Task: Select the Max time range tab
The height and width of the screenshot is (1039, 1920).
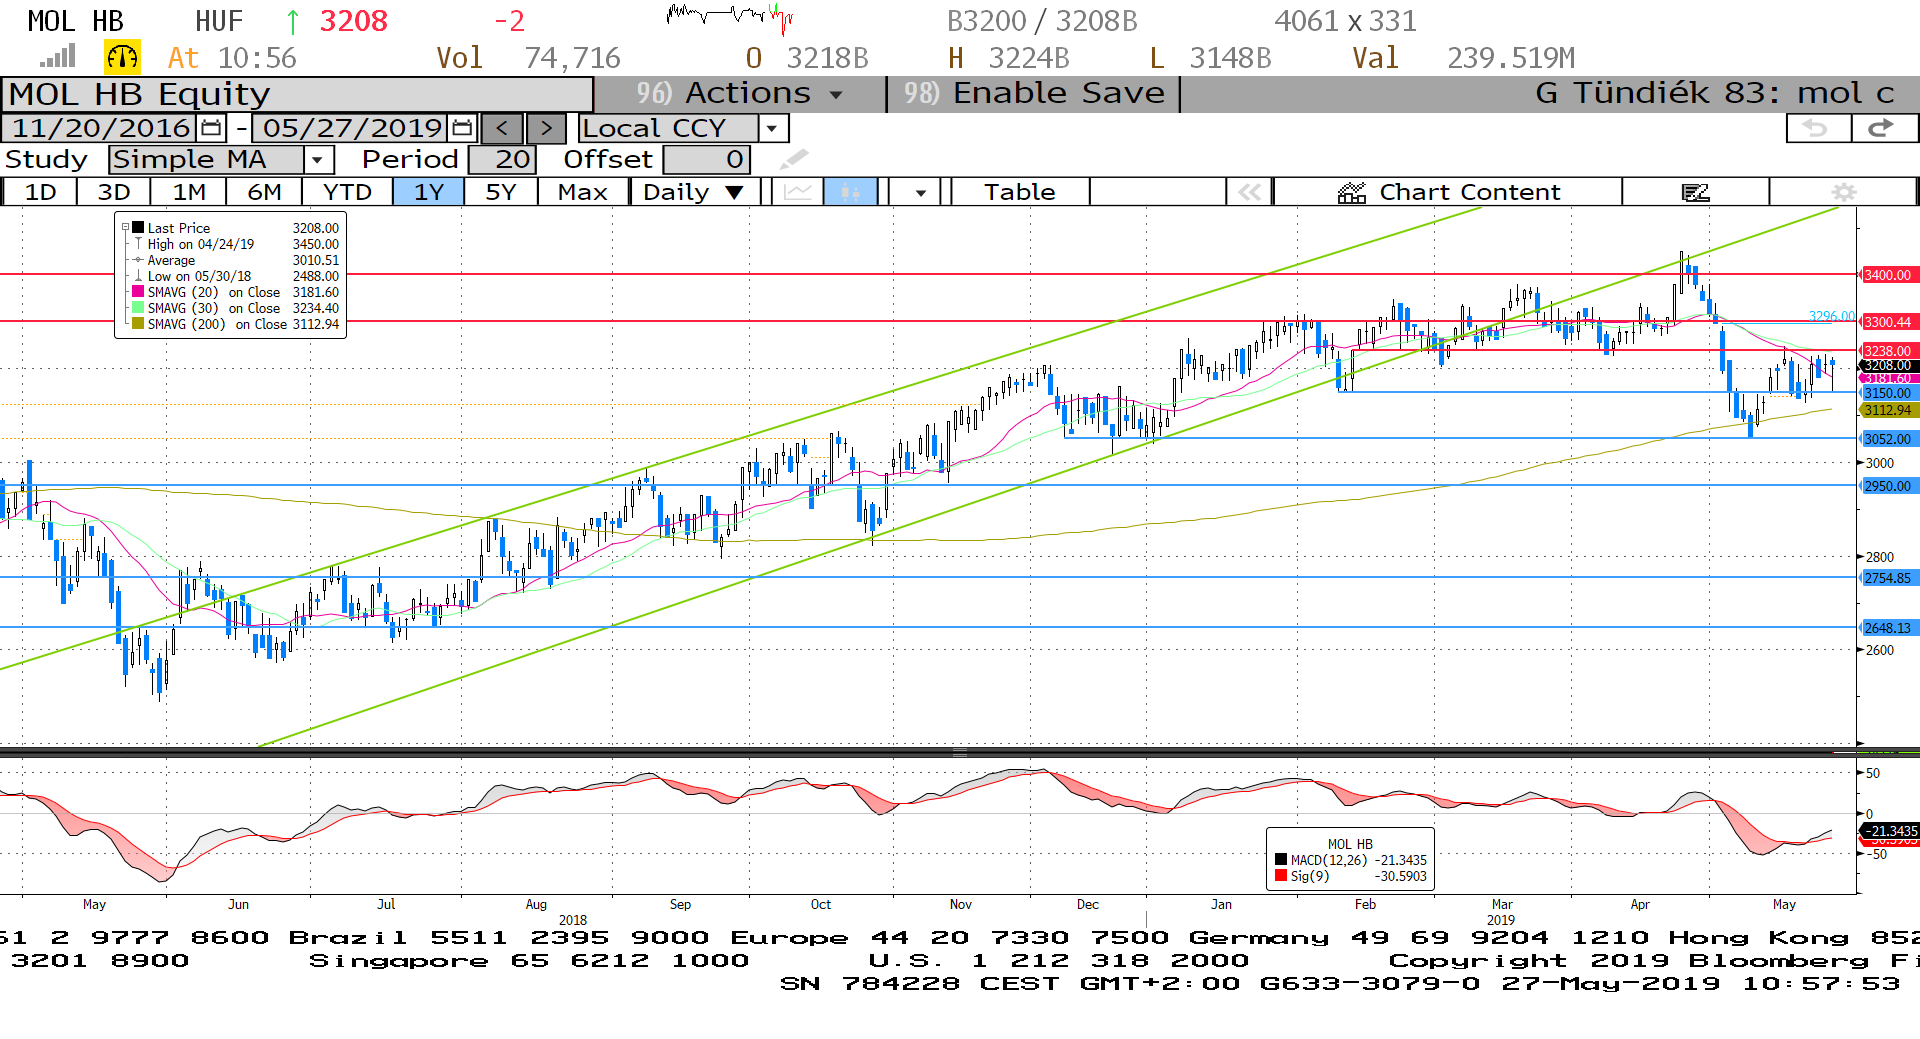Action: [x=583, y=192]
